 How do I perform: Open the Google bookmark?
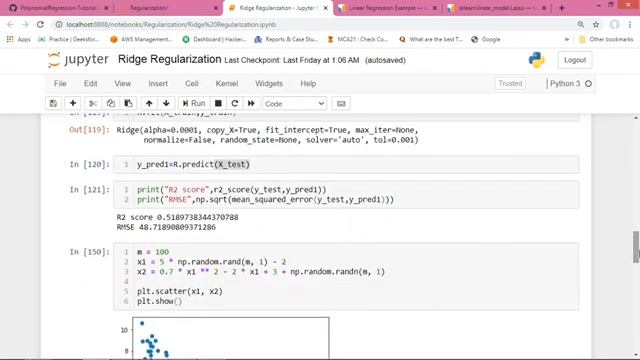pyautogui.click(x=486, y=40)
